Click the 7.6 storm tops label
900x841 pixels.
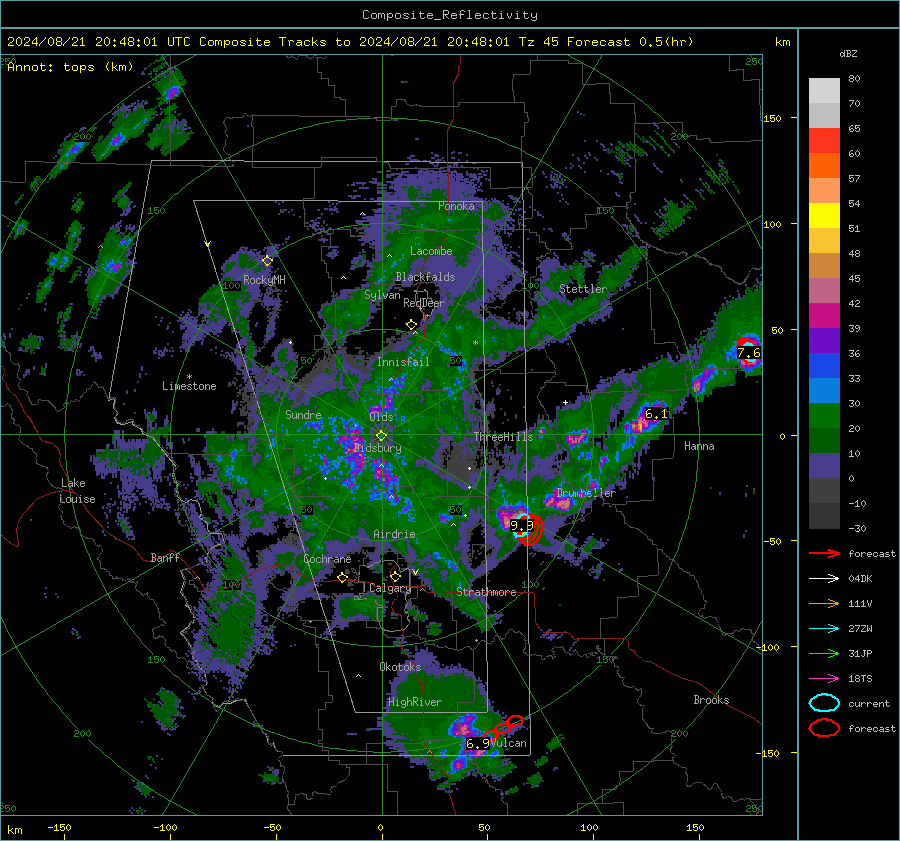coord(748,352)
